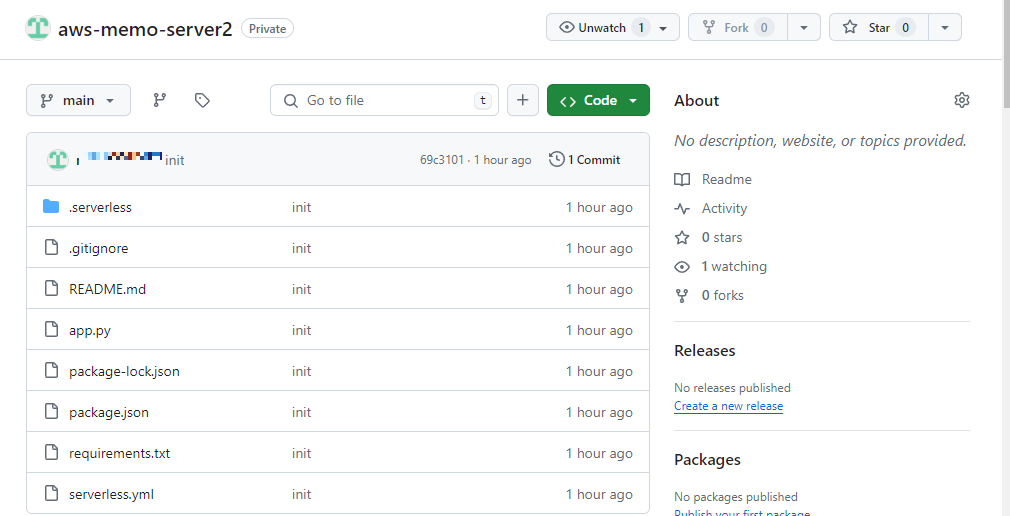
Task: Click the commit author avatar in the commit row
Action: (58, 159)
